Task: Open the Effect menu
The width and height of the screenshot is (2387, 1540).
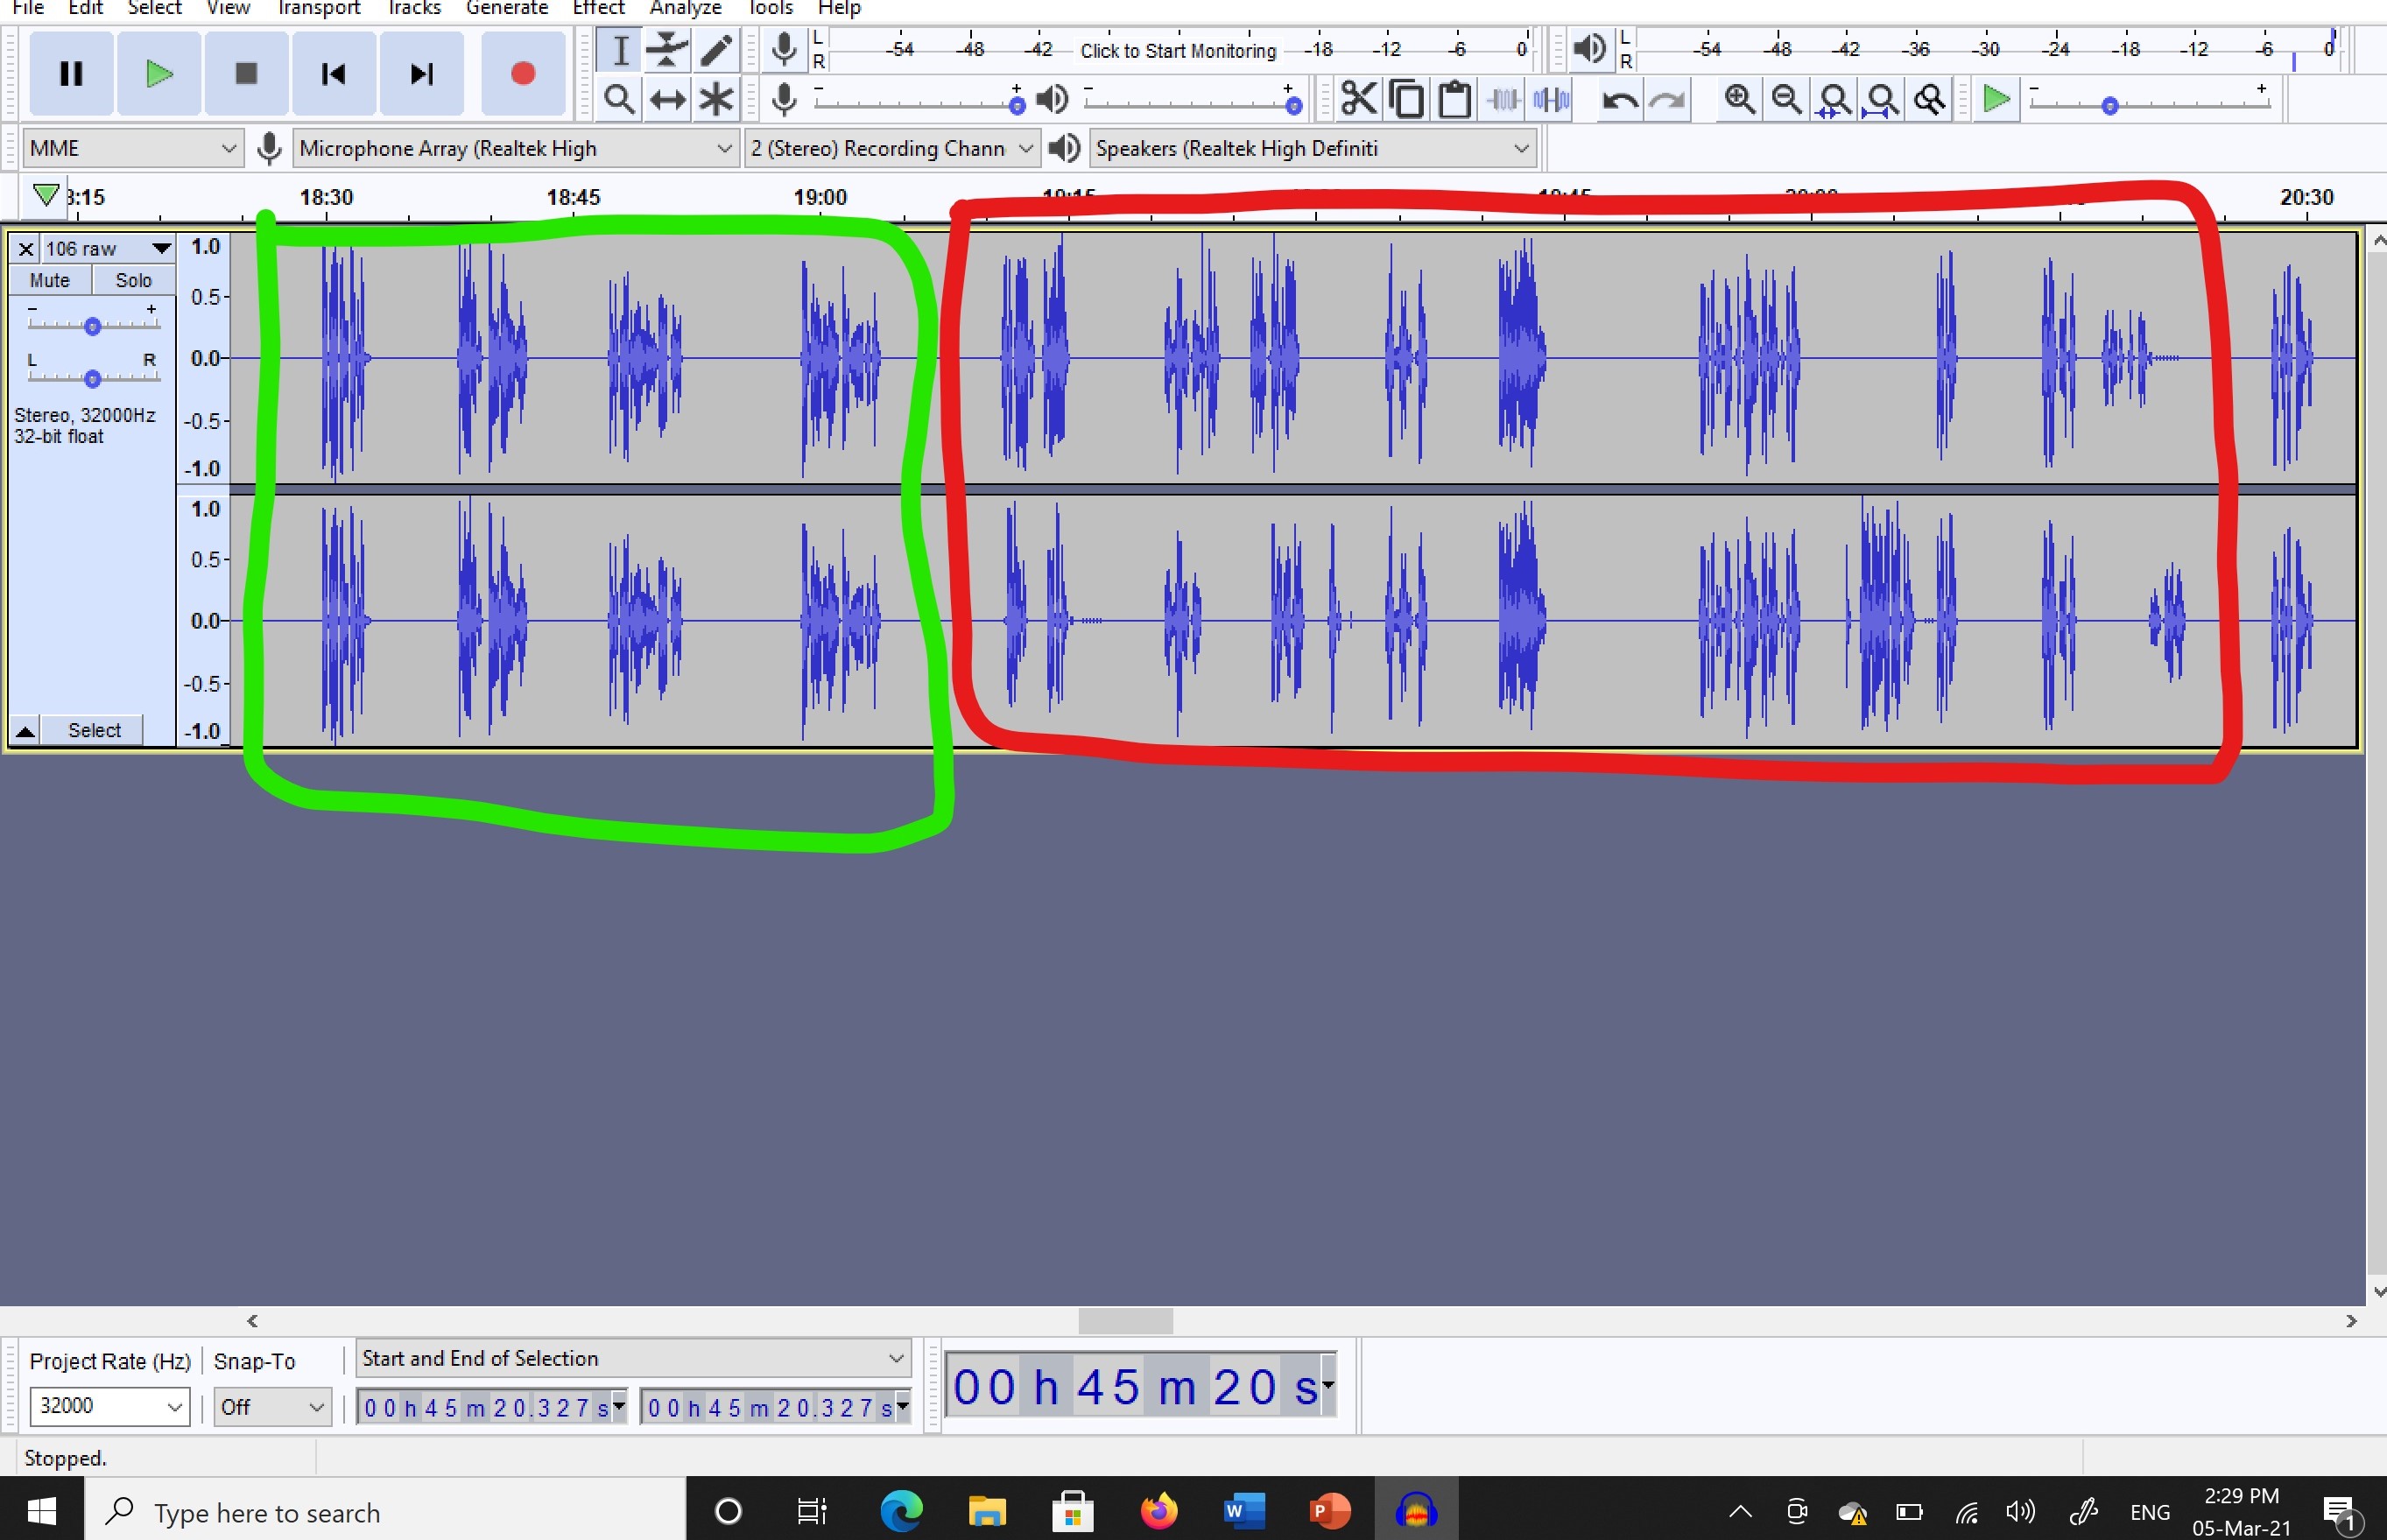Action: click(598, 8)
